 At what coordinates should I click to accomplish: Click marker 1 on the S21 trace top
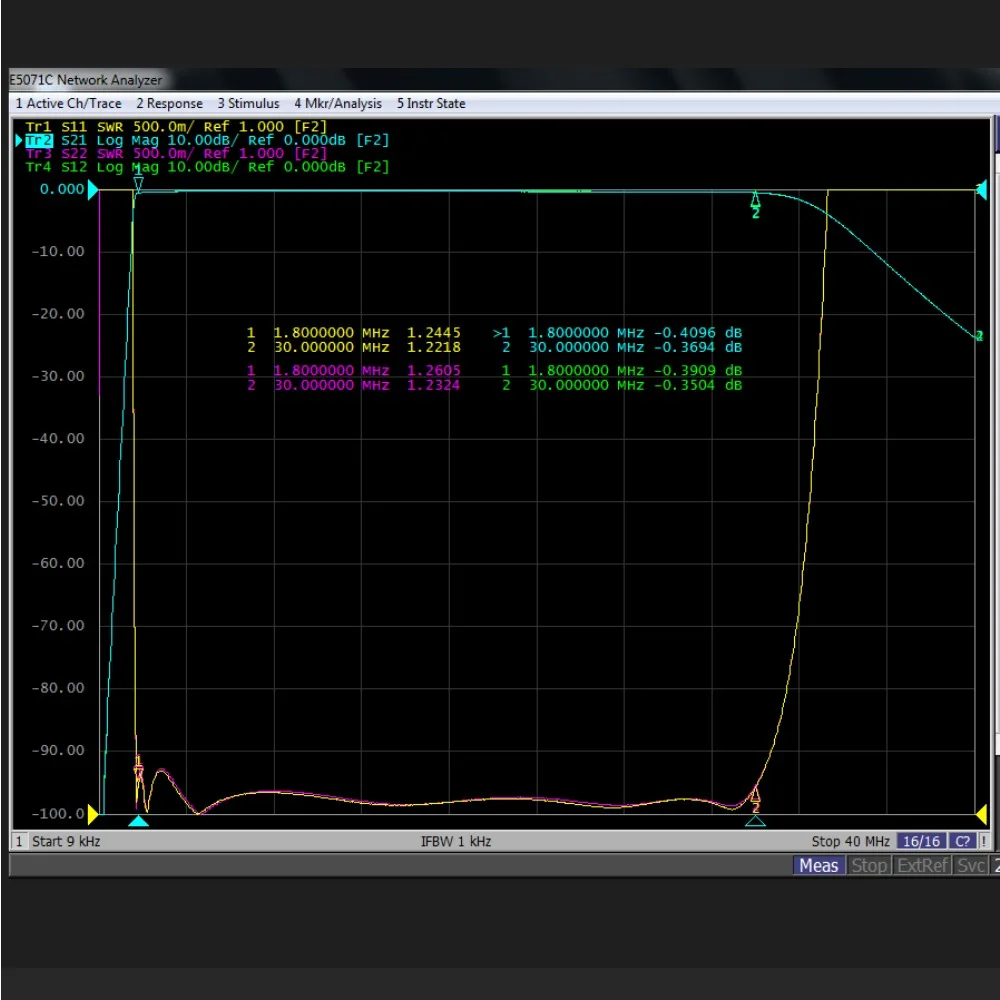138,182
